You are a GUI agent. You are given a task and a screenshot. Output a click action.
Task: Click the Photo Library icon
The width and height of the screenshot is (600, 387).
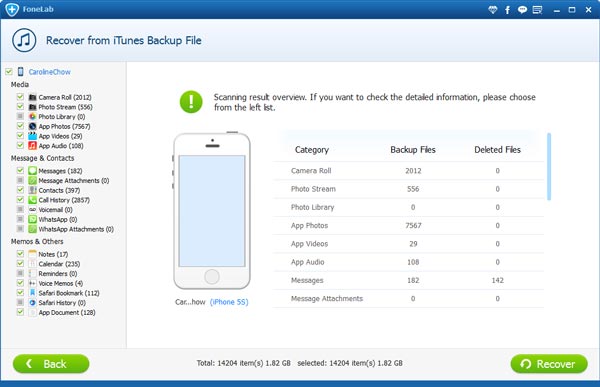(x=33, y=116)
